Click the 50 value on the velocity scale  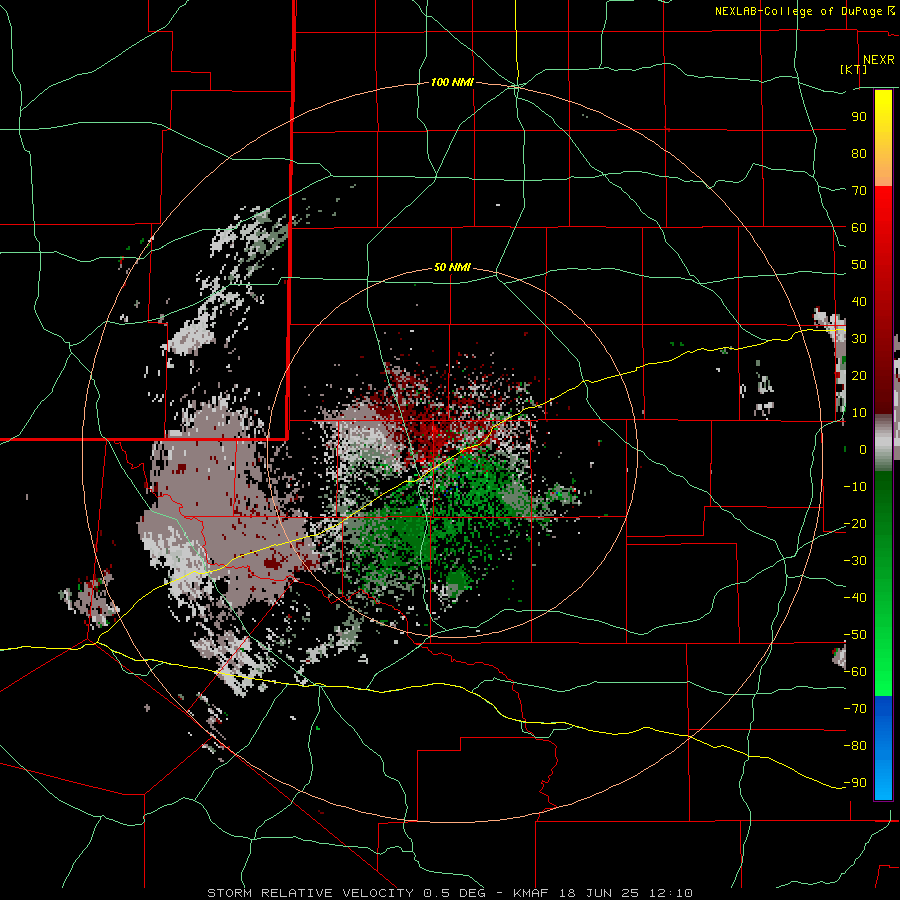tap(859, 265)
